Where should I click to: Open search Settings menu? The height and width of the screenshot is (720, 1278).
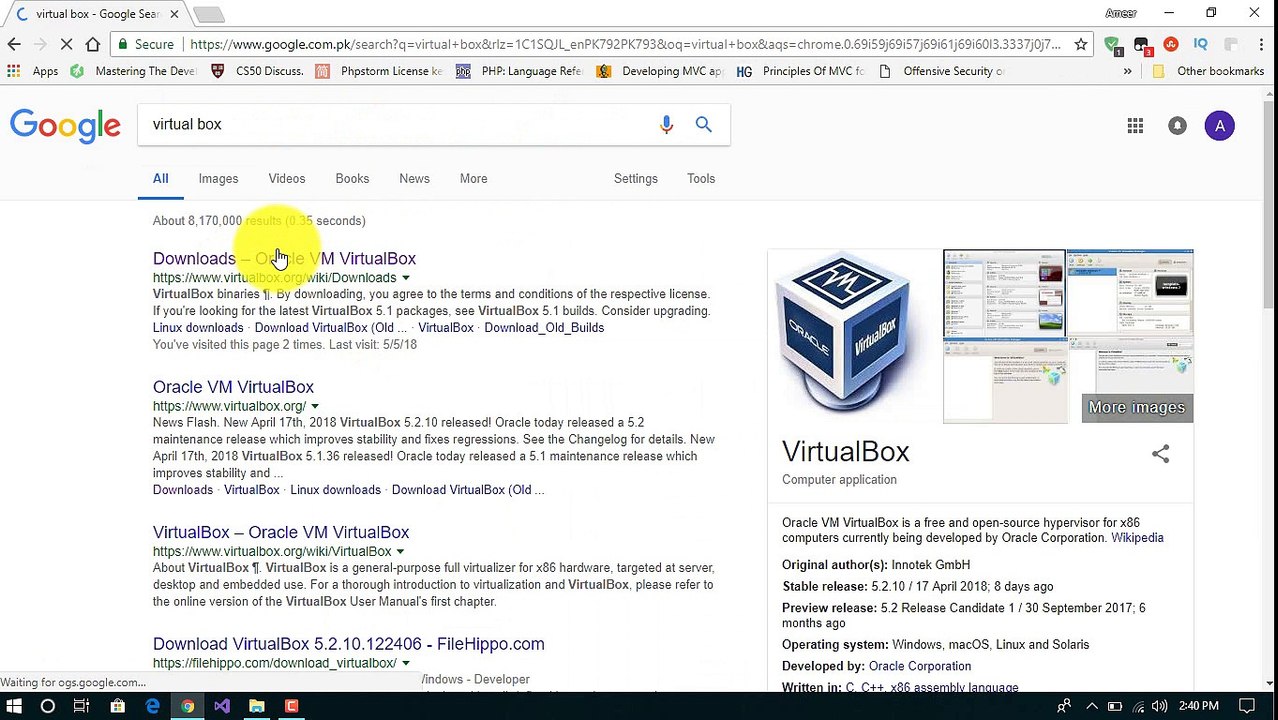636,179
